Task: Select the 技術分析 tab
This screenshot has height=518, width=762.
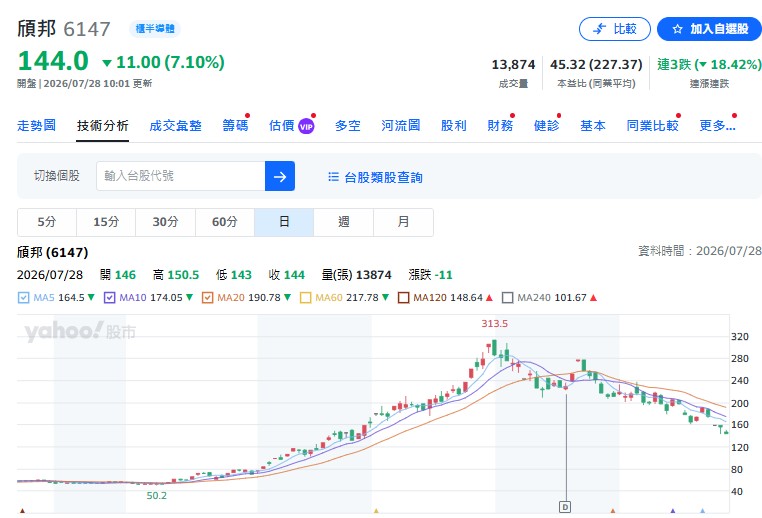Action: tap(103, 126)
